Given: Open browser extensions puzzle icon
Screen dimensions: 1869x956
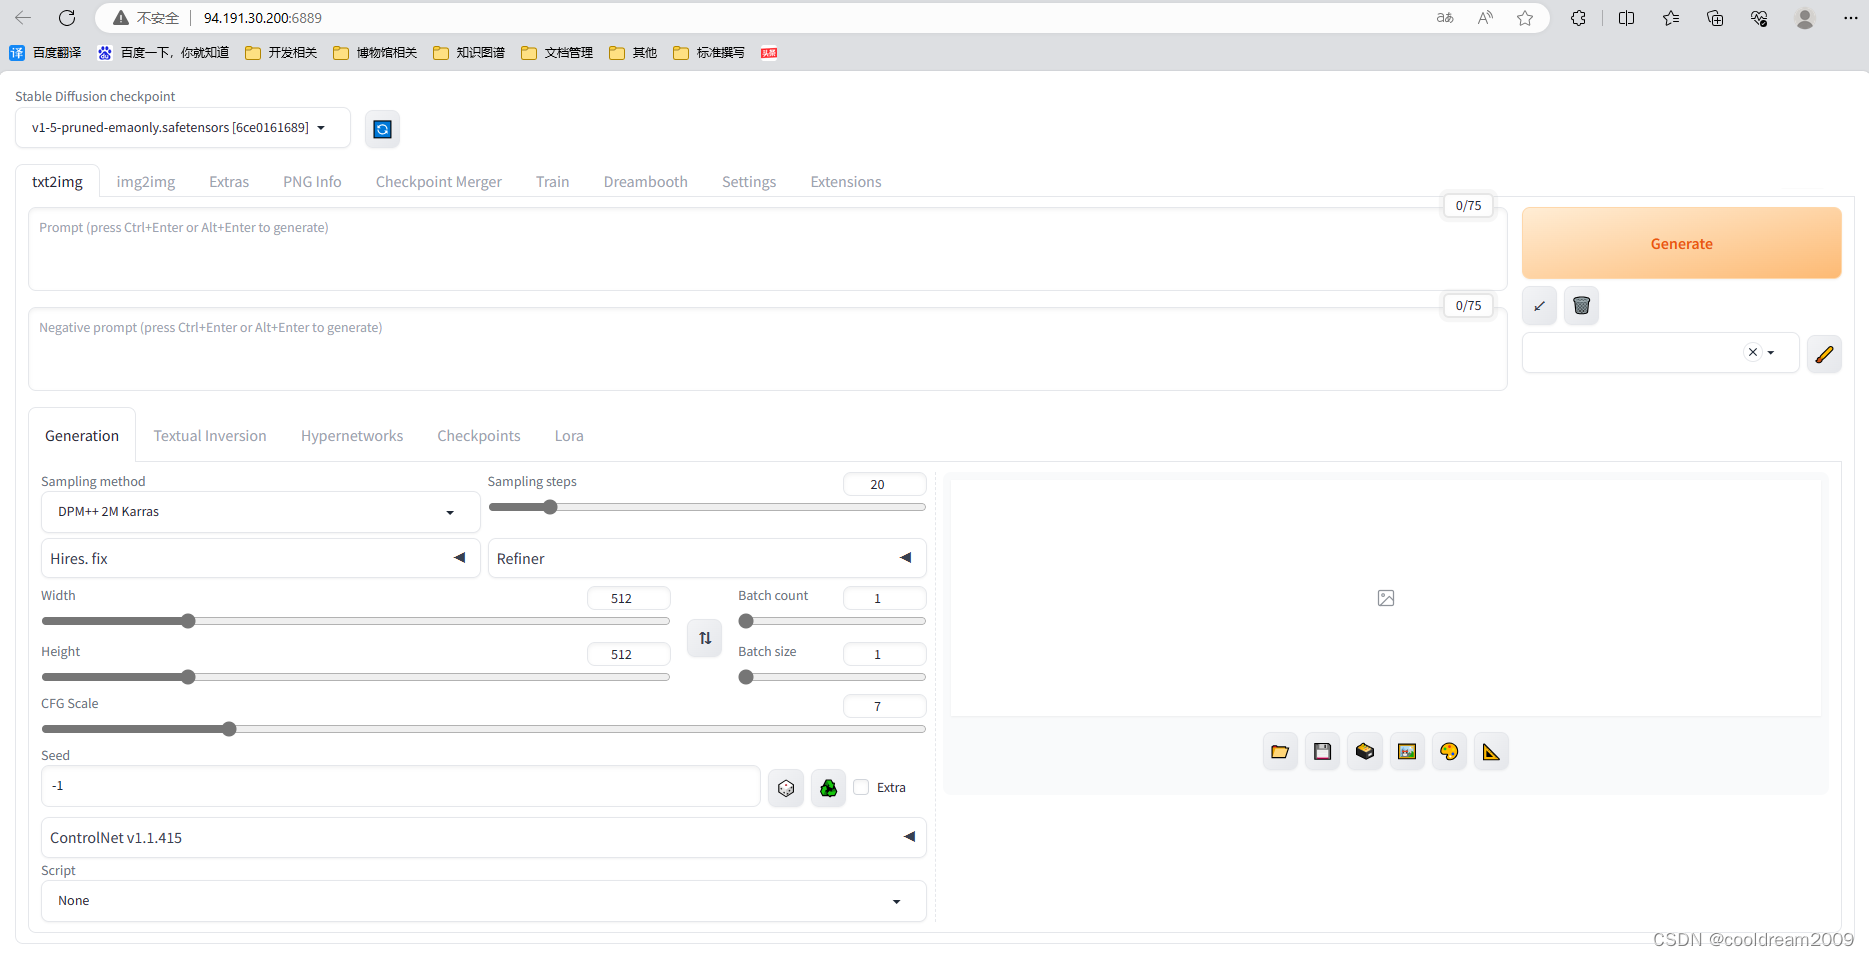Looking at the screenshot, I should [1579, 18].
